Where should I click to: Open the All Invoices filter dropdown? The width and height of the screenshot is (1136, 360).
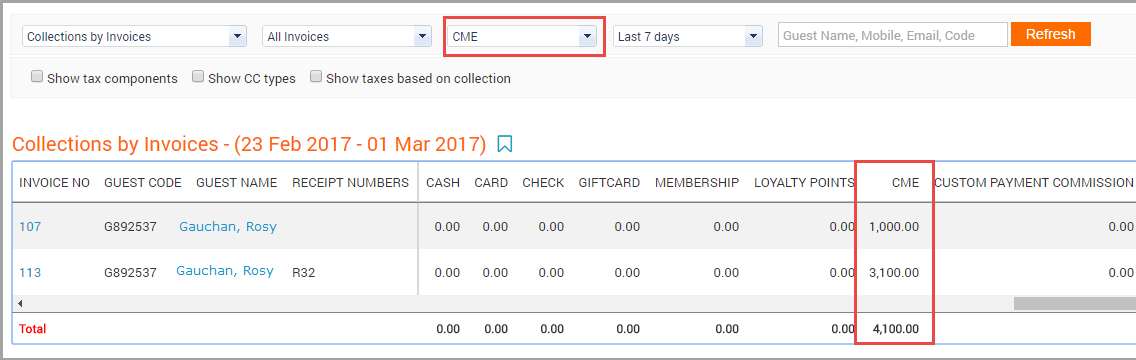pyautogui.click(x=347, y=36)
